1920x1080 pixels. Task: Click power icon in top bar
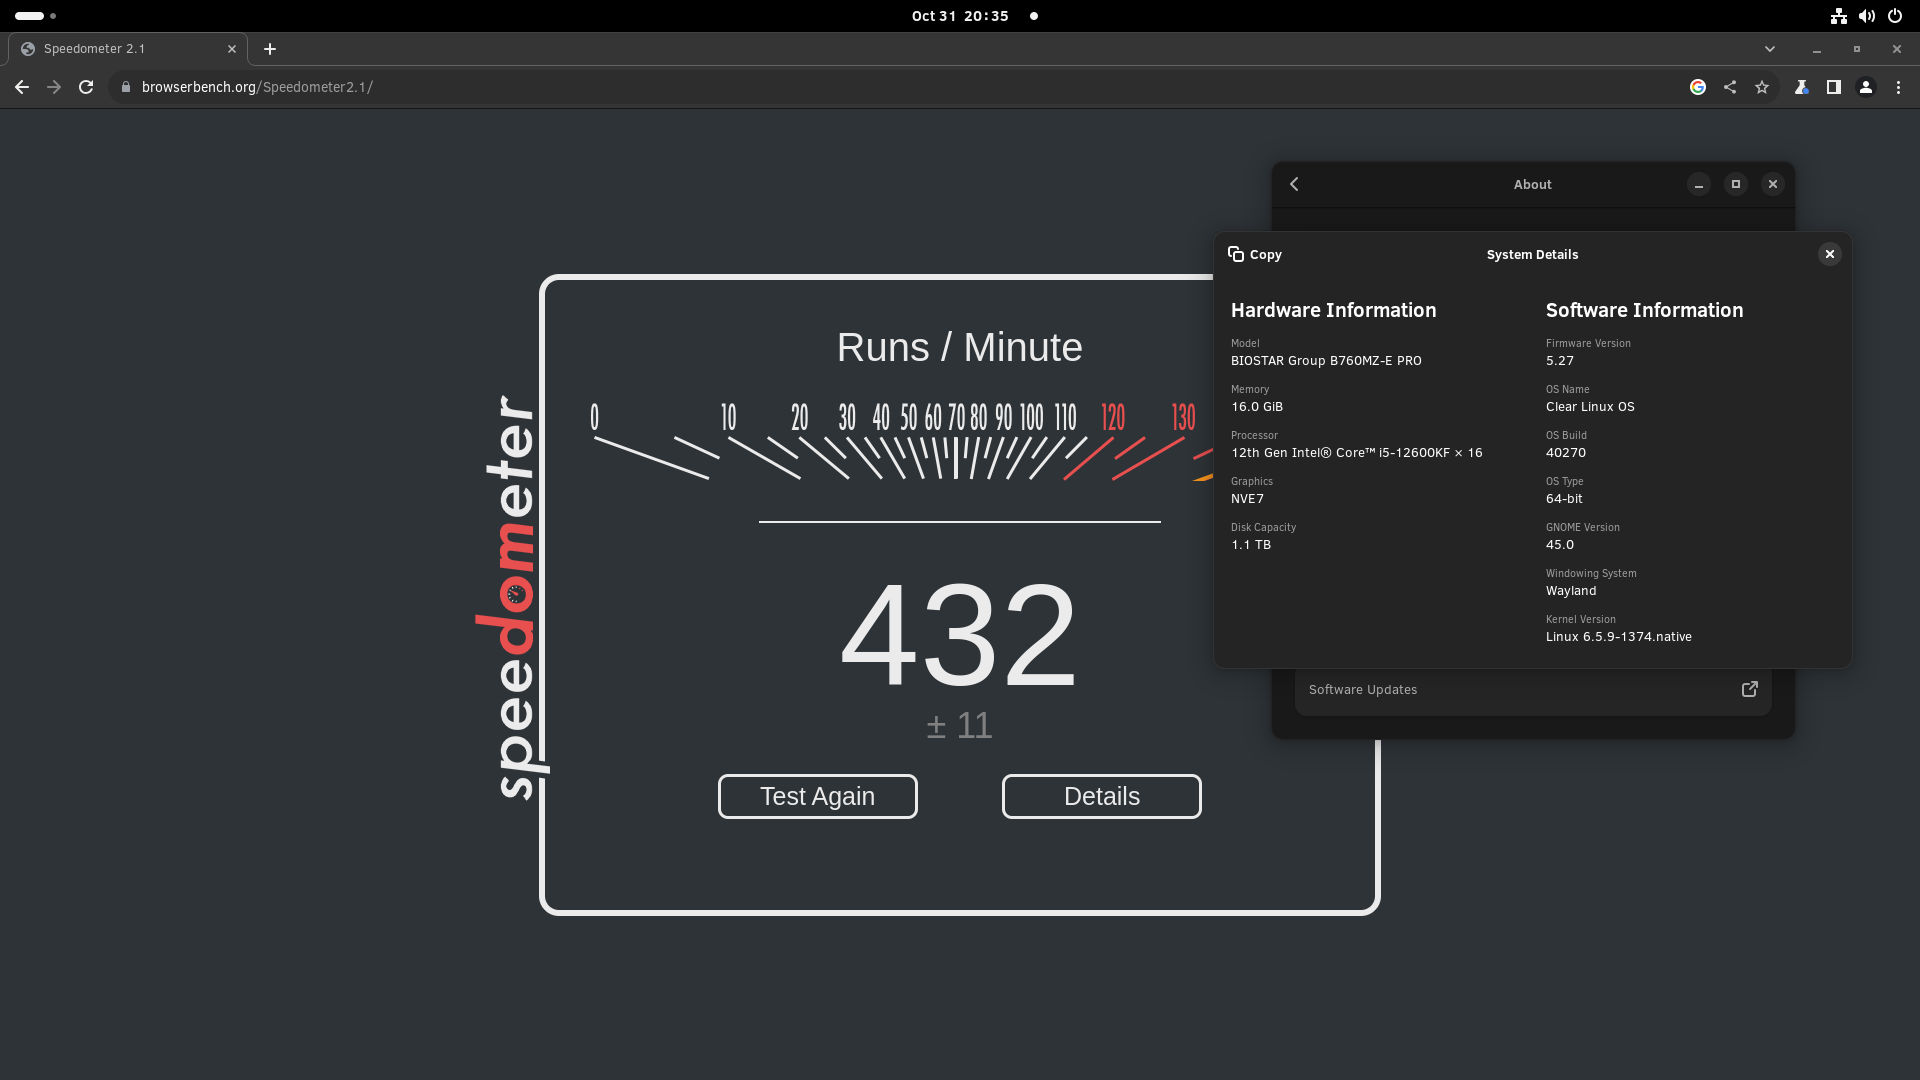1895,16
